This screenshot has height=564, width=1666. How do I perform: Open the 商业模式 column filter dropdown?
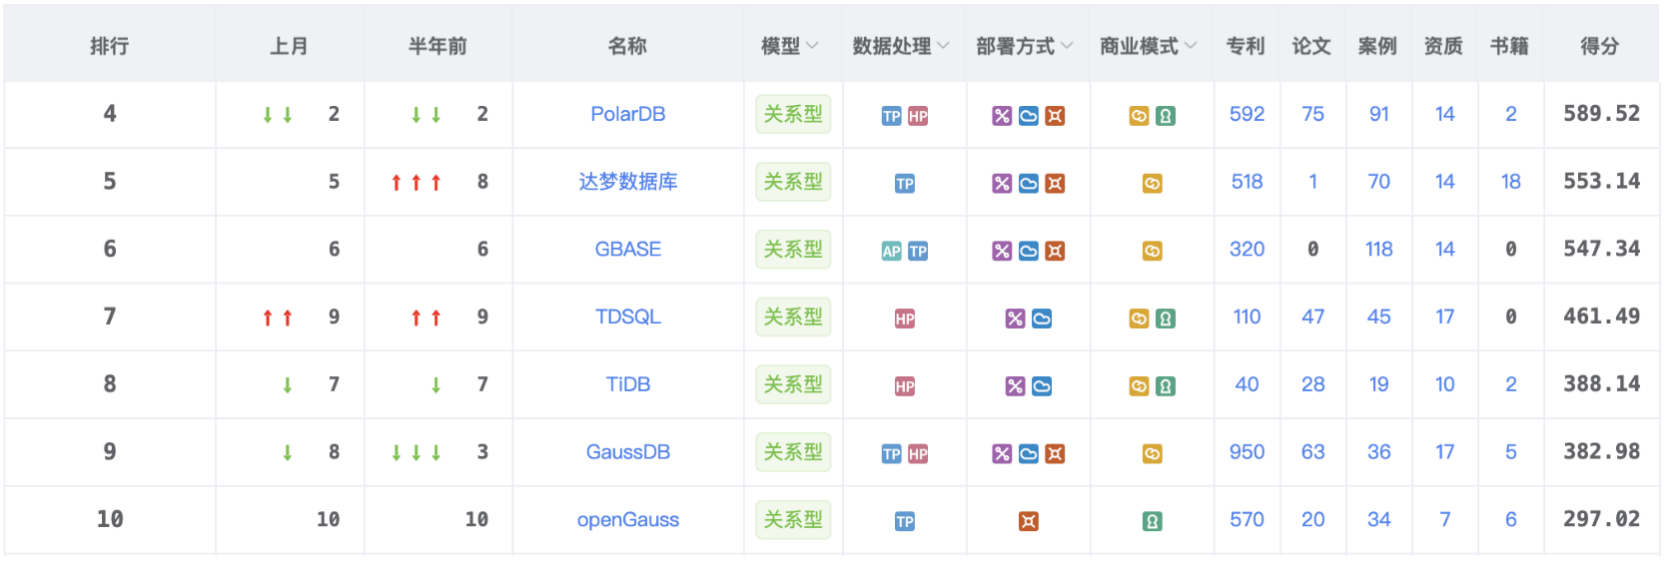coord(1191,46)
